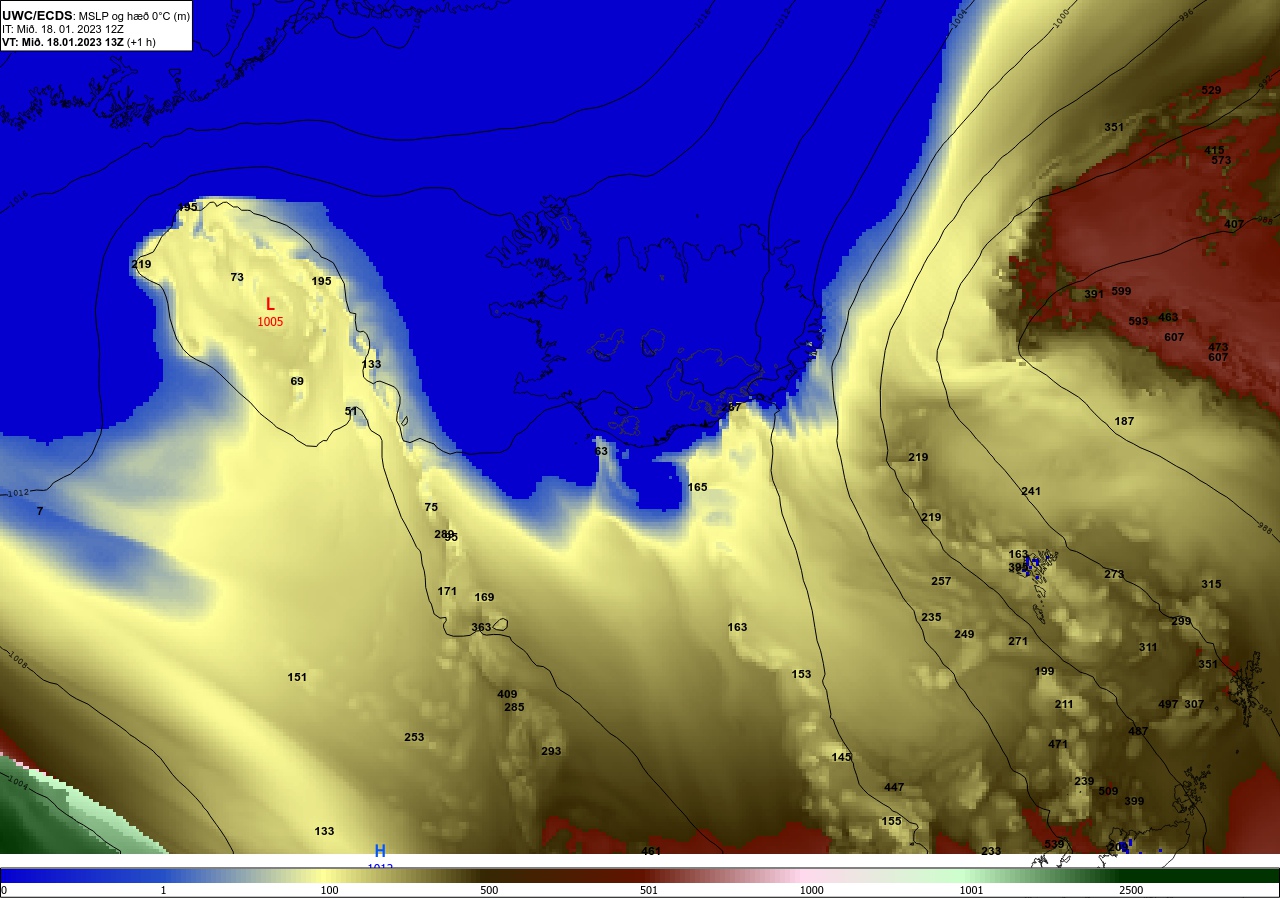Screen dimensions: 1280x898
Task: Click the height value 293
Action: coord(551,752)
